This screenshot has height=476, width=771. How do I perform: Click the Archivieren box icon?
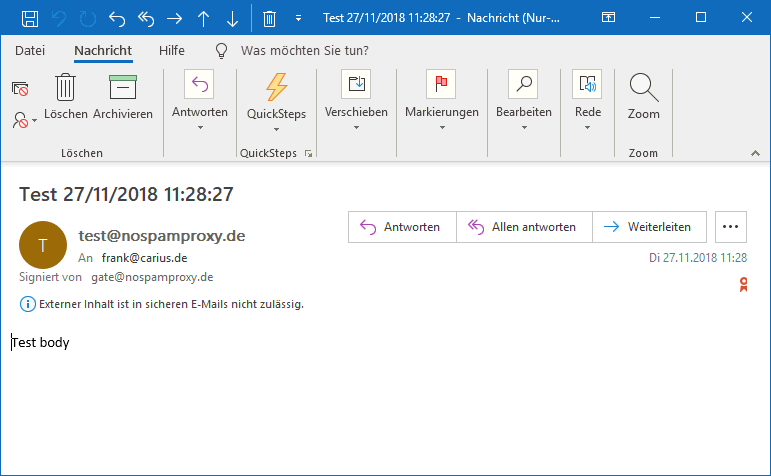[123, 87]
